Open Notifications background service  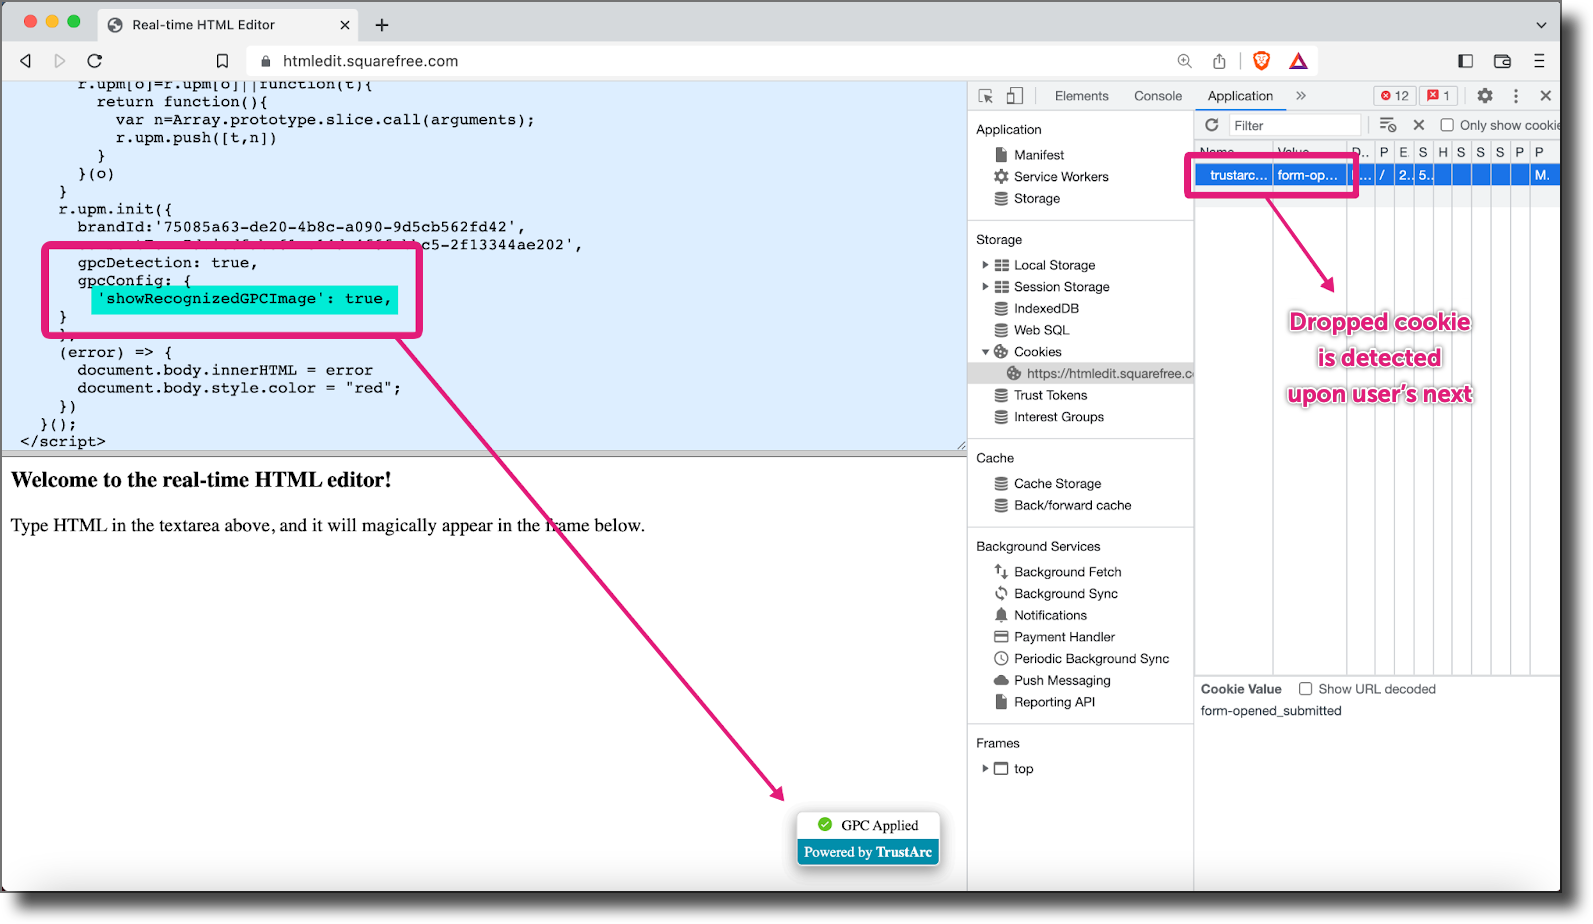point(1049,616)
